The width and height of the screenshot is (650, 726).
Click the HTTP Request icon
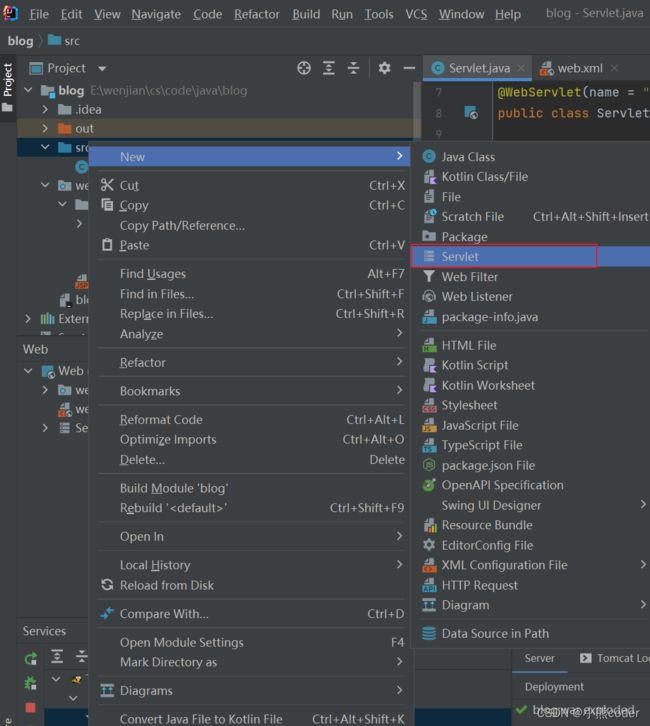[x=429, y=585]
